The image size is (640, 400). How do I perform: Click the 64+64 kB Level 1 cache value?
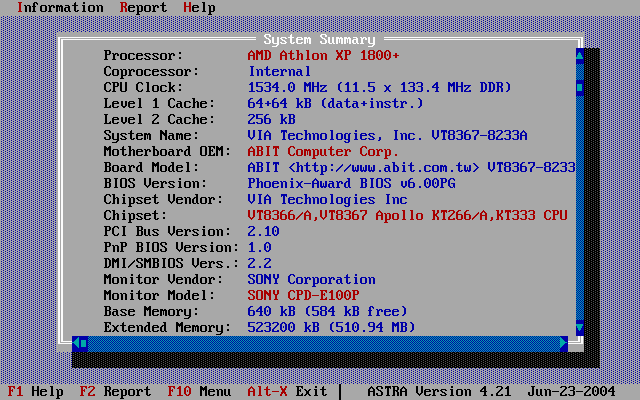coord(335,103)
